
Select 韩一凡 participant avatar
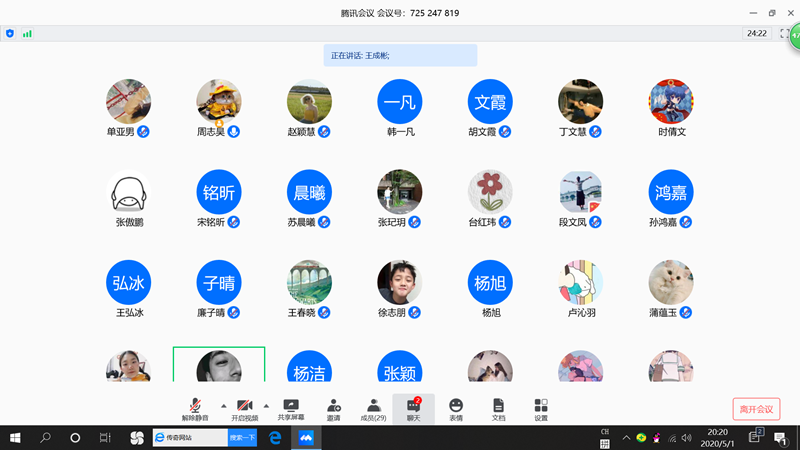point(400,101)
